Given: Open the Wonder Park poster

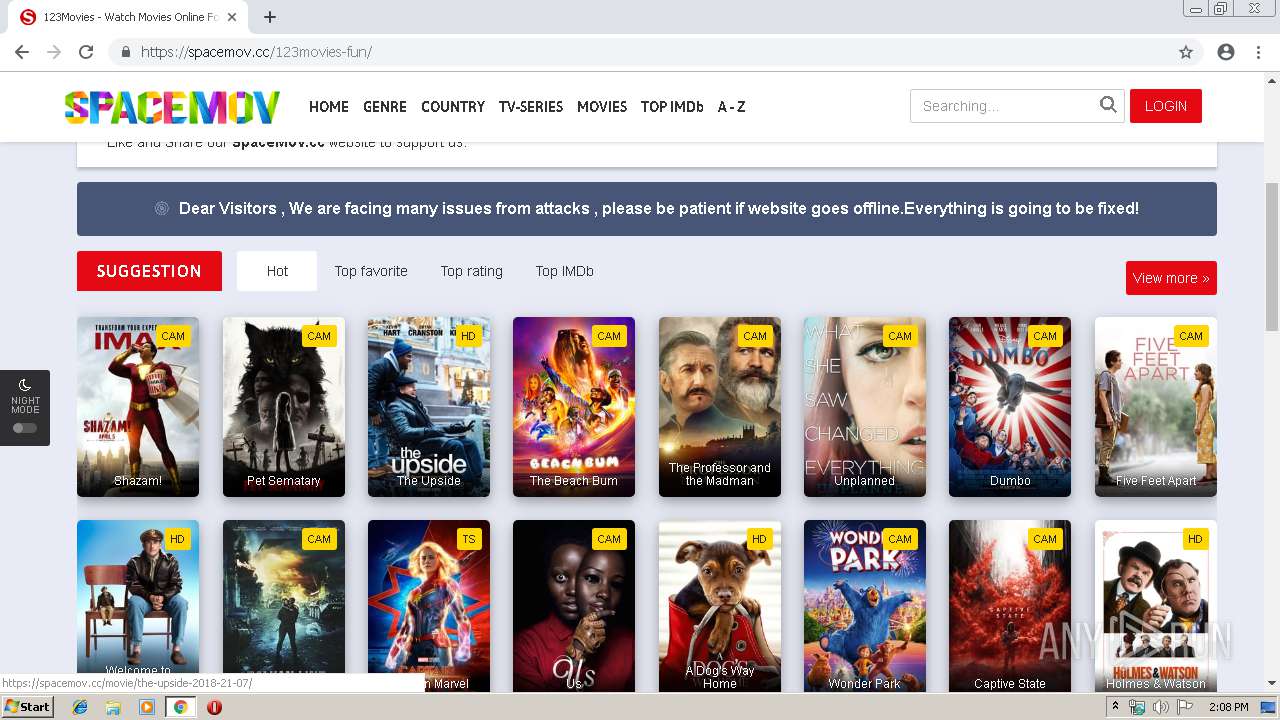Looking at the screenshot, I should pyautogui.click(x=865, y=605).
